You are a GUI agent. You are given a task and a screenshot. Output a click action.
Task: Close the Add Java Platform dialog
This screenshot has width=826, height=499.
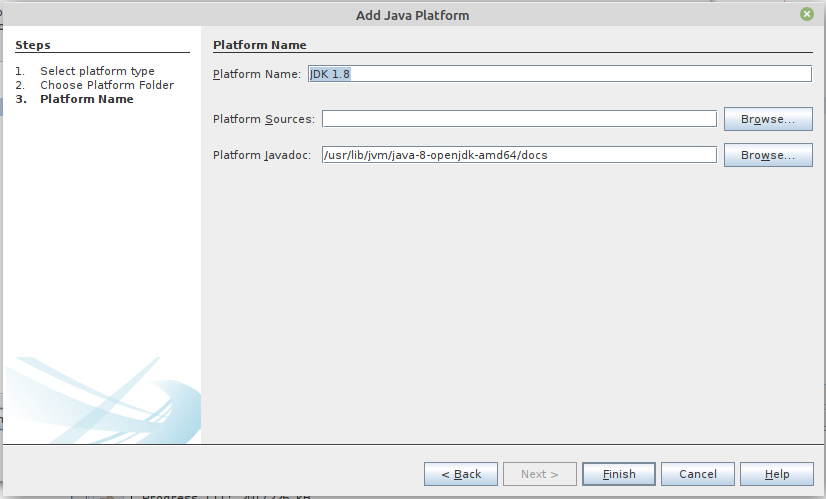click(806, 14)
